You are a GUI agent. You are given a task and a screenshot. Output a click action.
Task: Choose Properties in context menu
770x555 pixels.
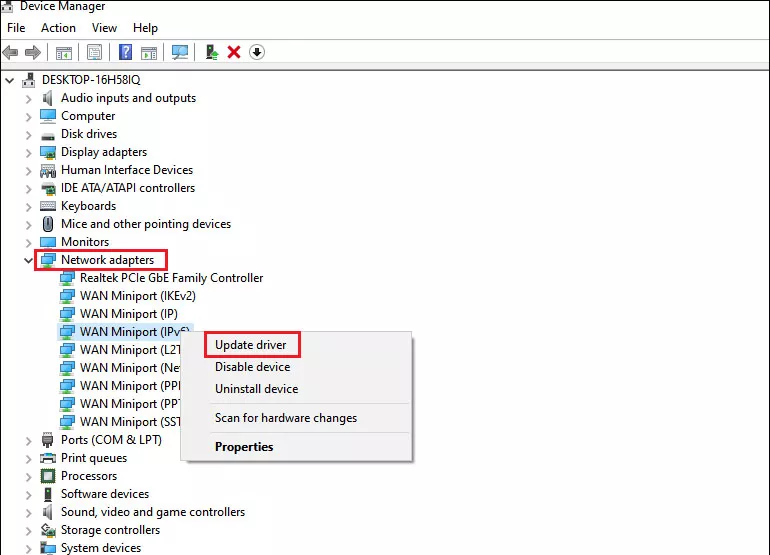click(244, 447)
